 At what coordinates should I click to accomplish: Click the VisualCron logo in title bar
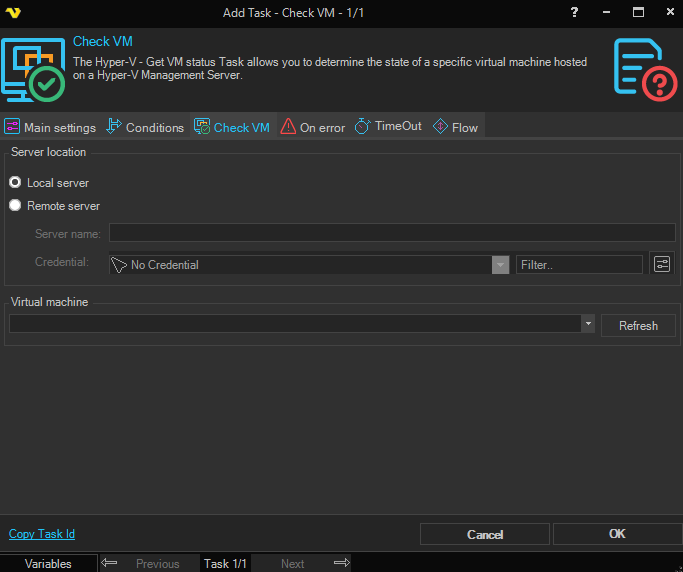click(15, 12)
